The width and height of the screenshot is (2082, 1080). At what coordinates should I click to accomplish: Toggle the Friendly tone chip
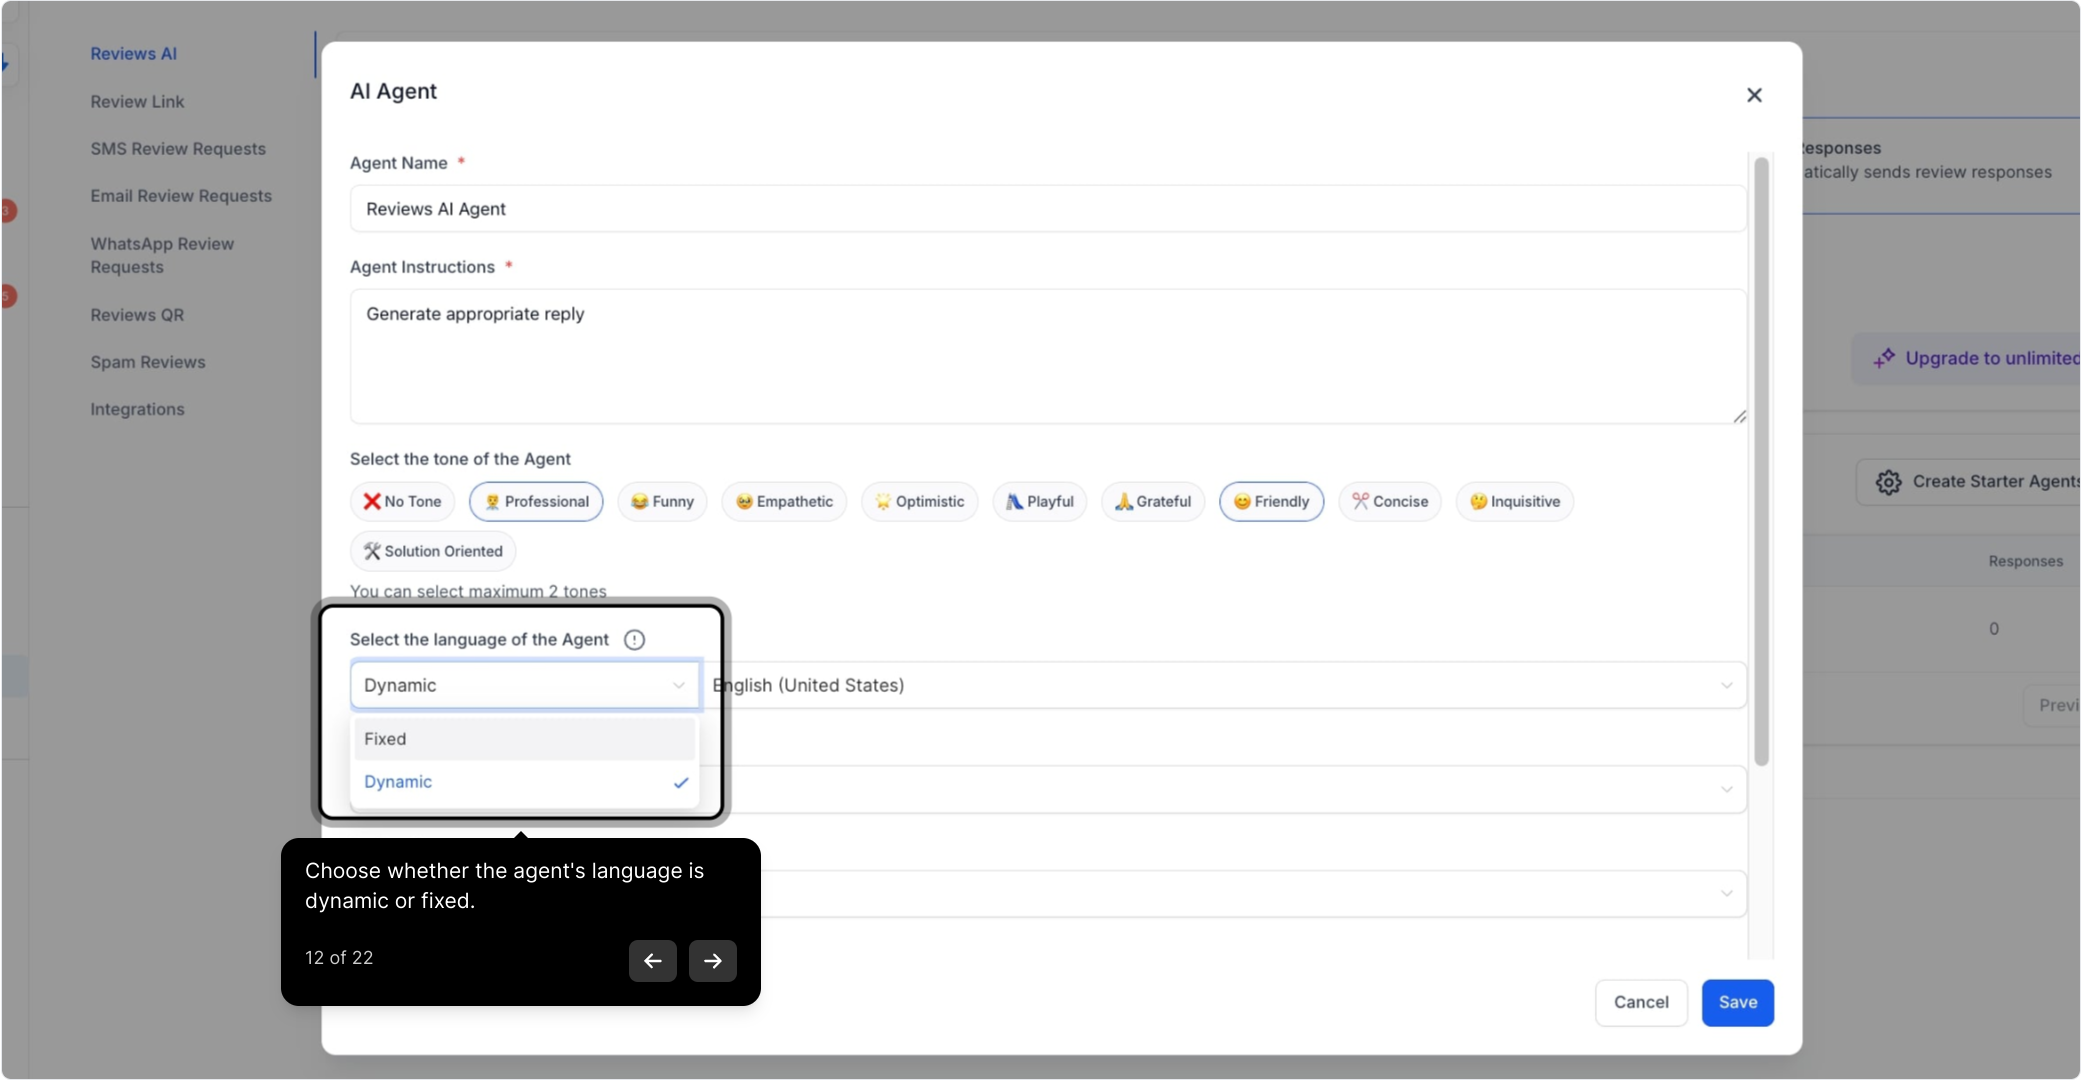1271,502
